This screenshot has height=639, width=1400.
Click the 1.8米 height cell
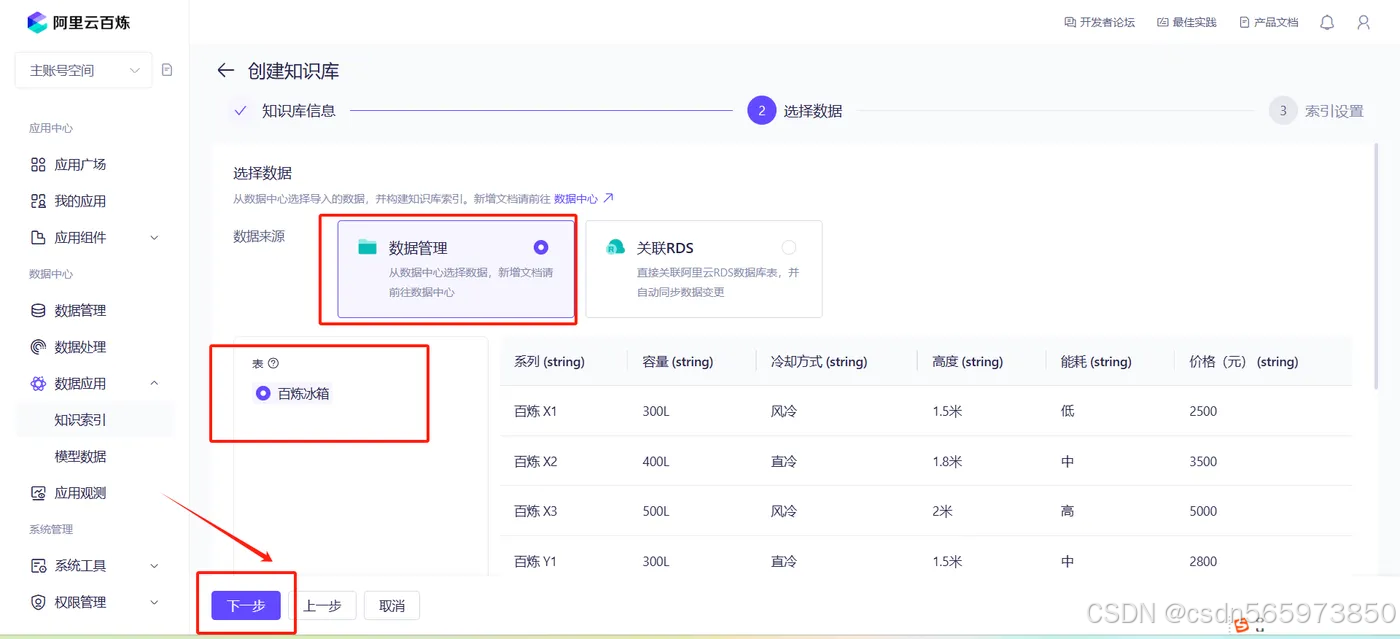click(947, 461)
